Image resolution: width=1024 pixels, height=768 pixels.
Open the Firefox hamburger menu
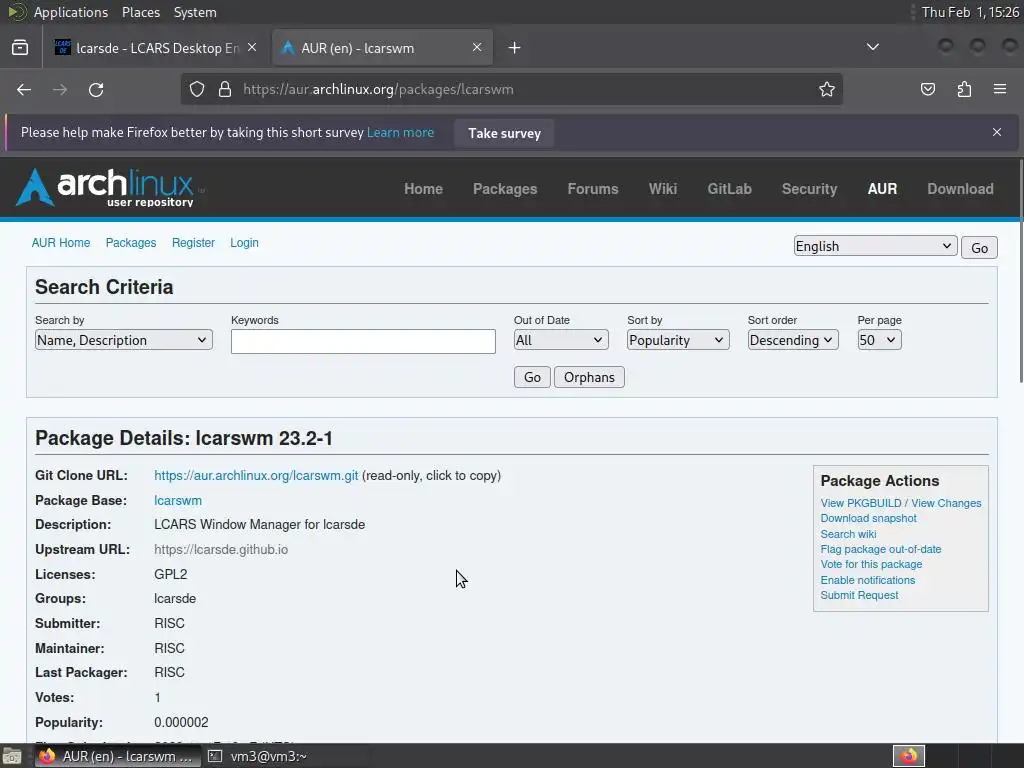[1000, 89]
